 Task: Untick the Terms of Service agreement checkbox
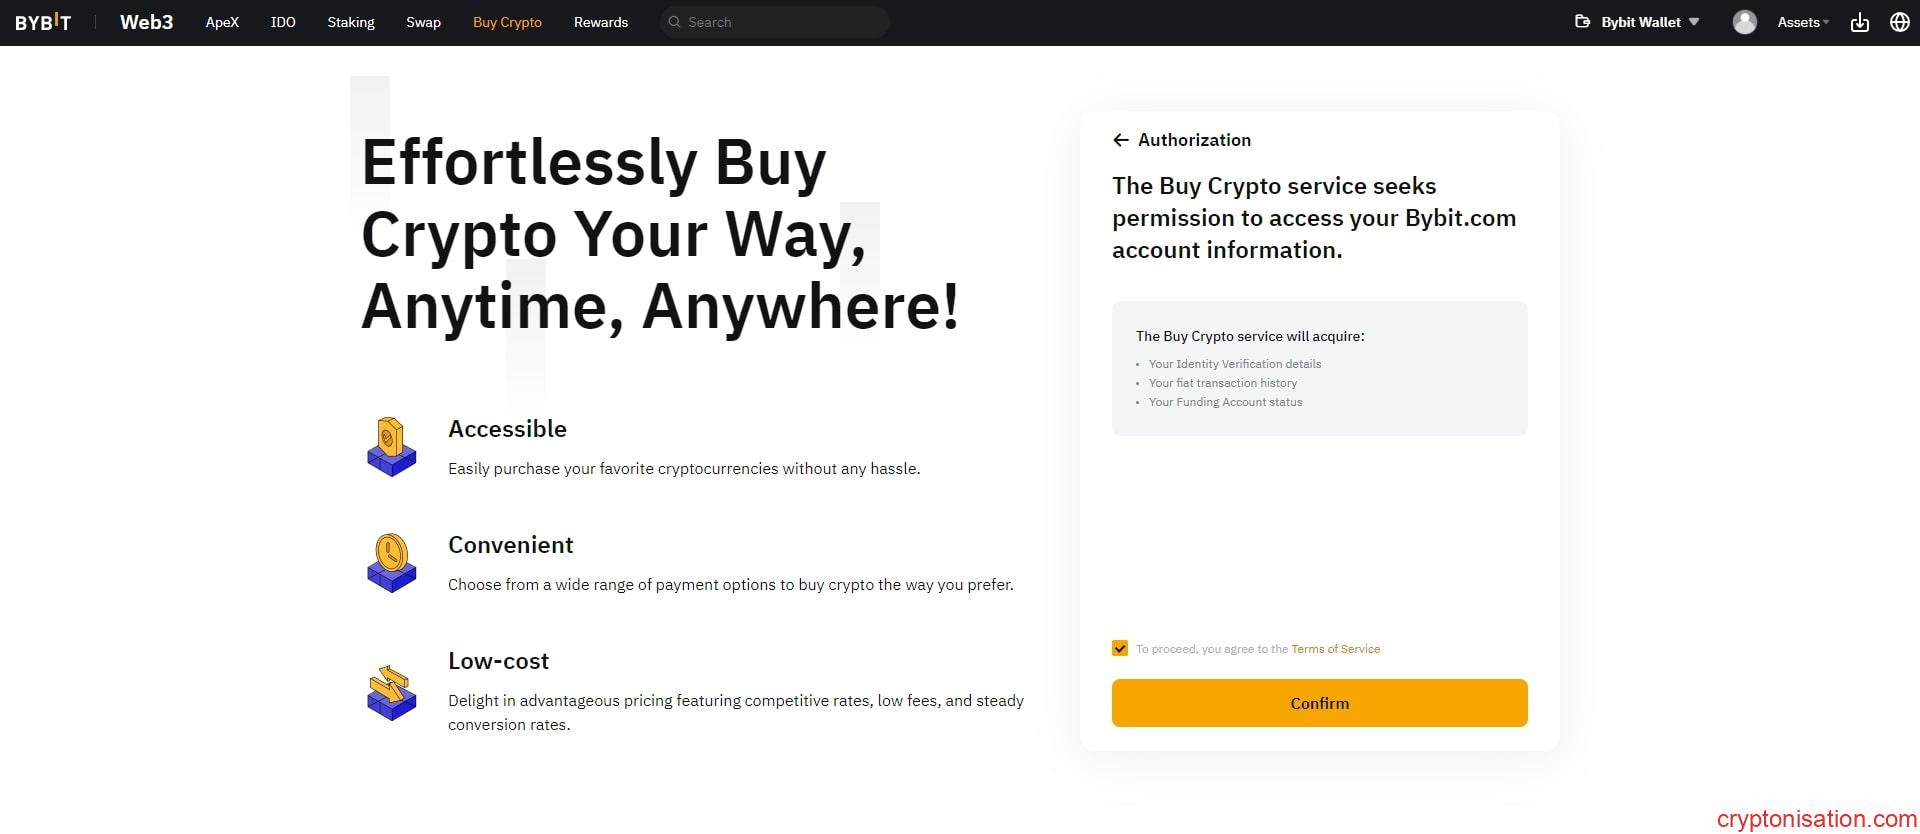coord(1120,648)
